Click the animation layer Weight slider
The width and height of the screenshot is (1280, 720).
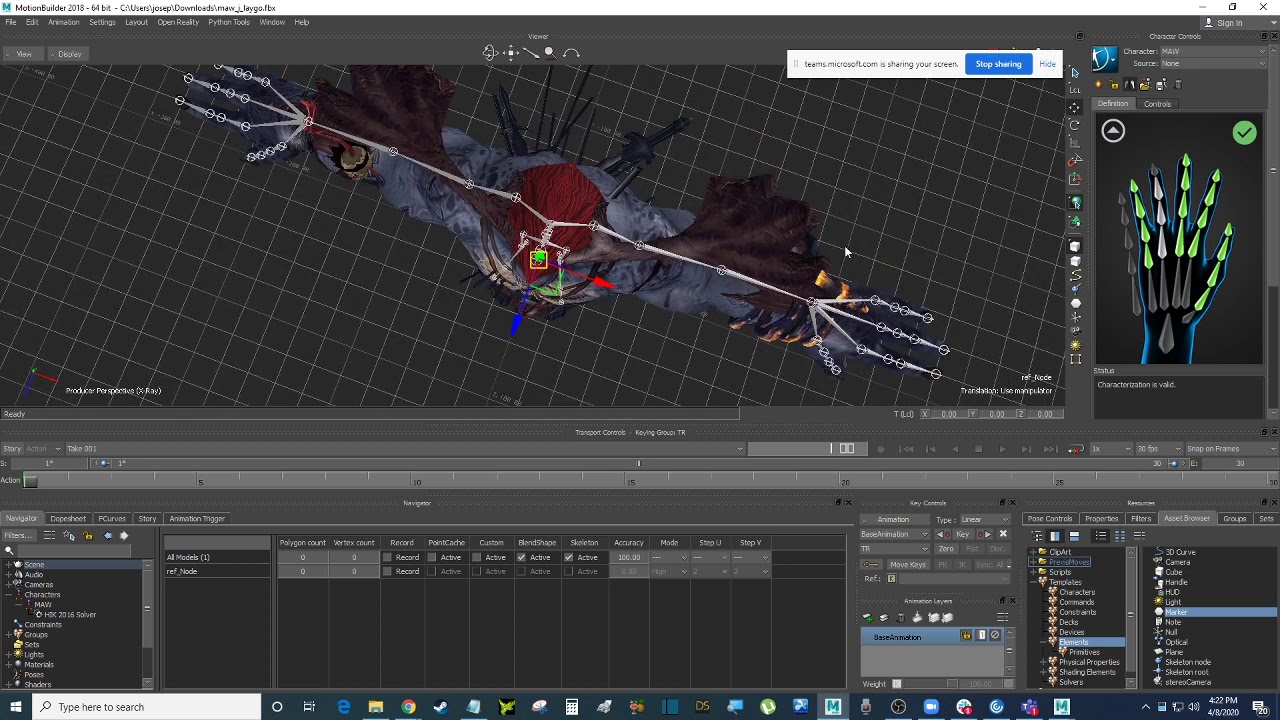coord(930,684)
